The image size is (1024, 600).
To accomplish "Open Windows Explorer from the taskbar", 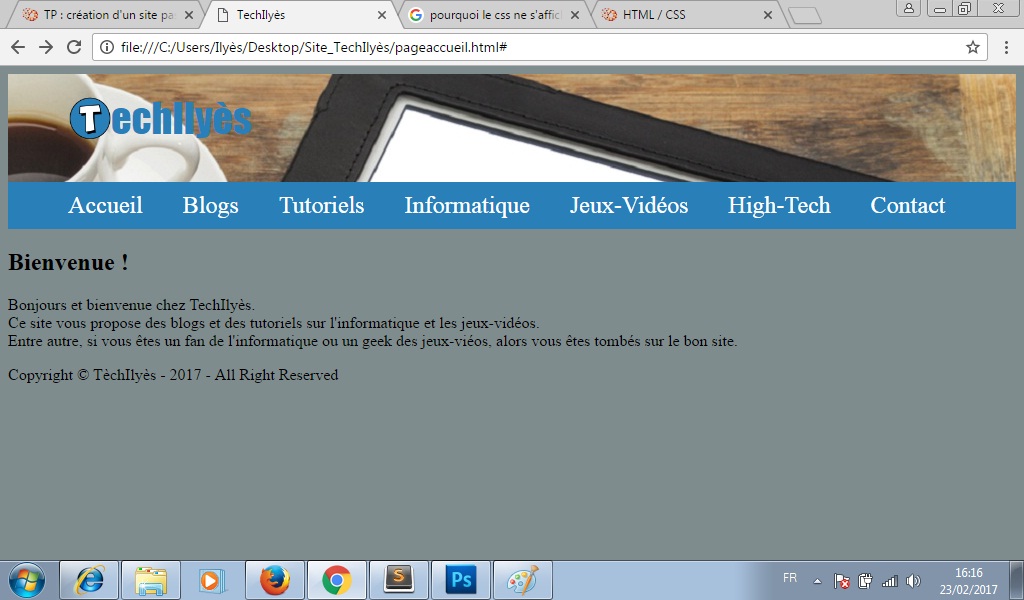I will pyautogui.click(x=150, y=579).
